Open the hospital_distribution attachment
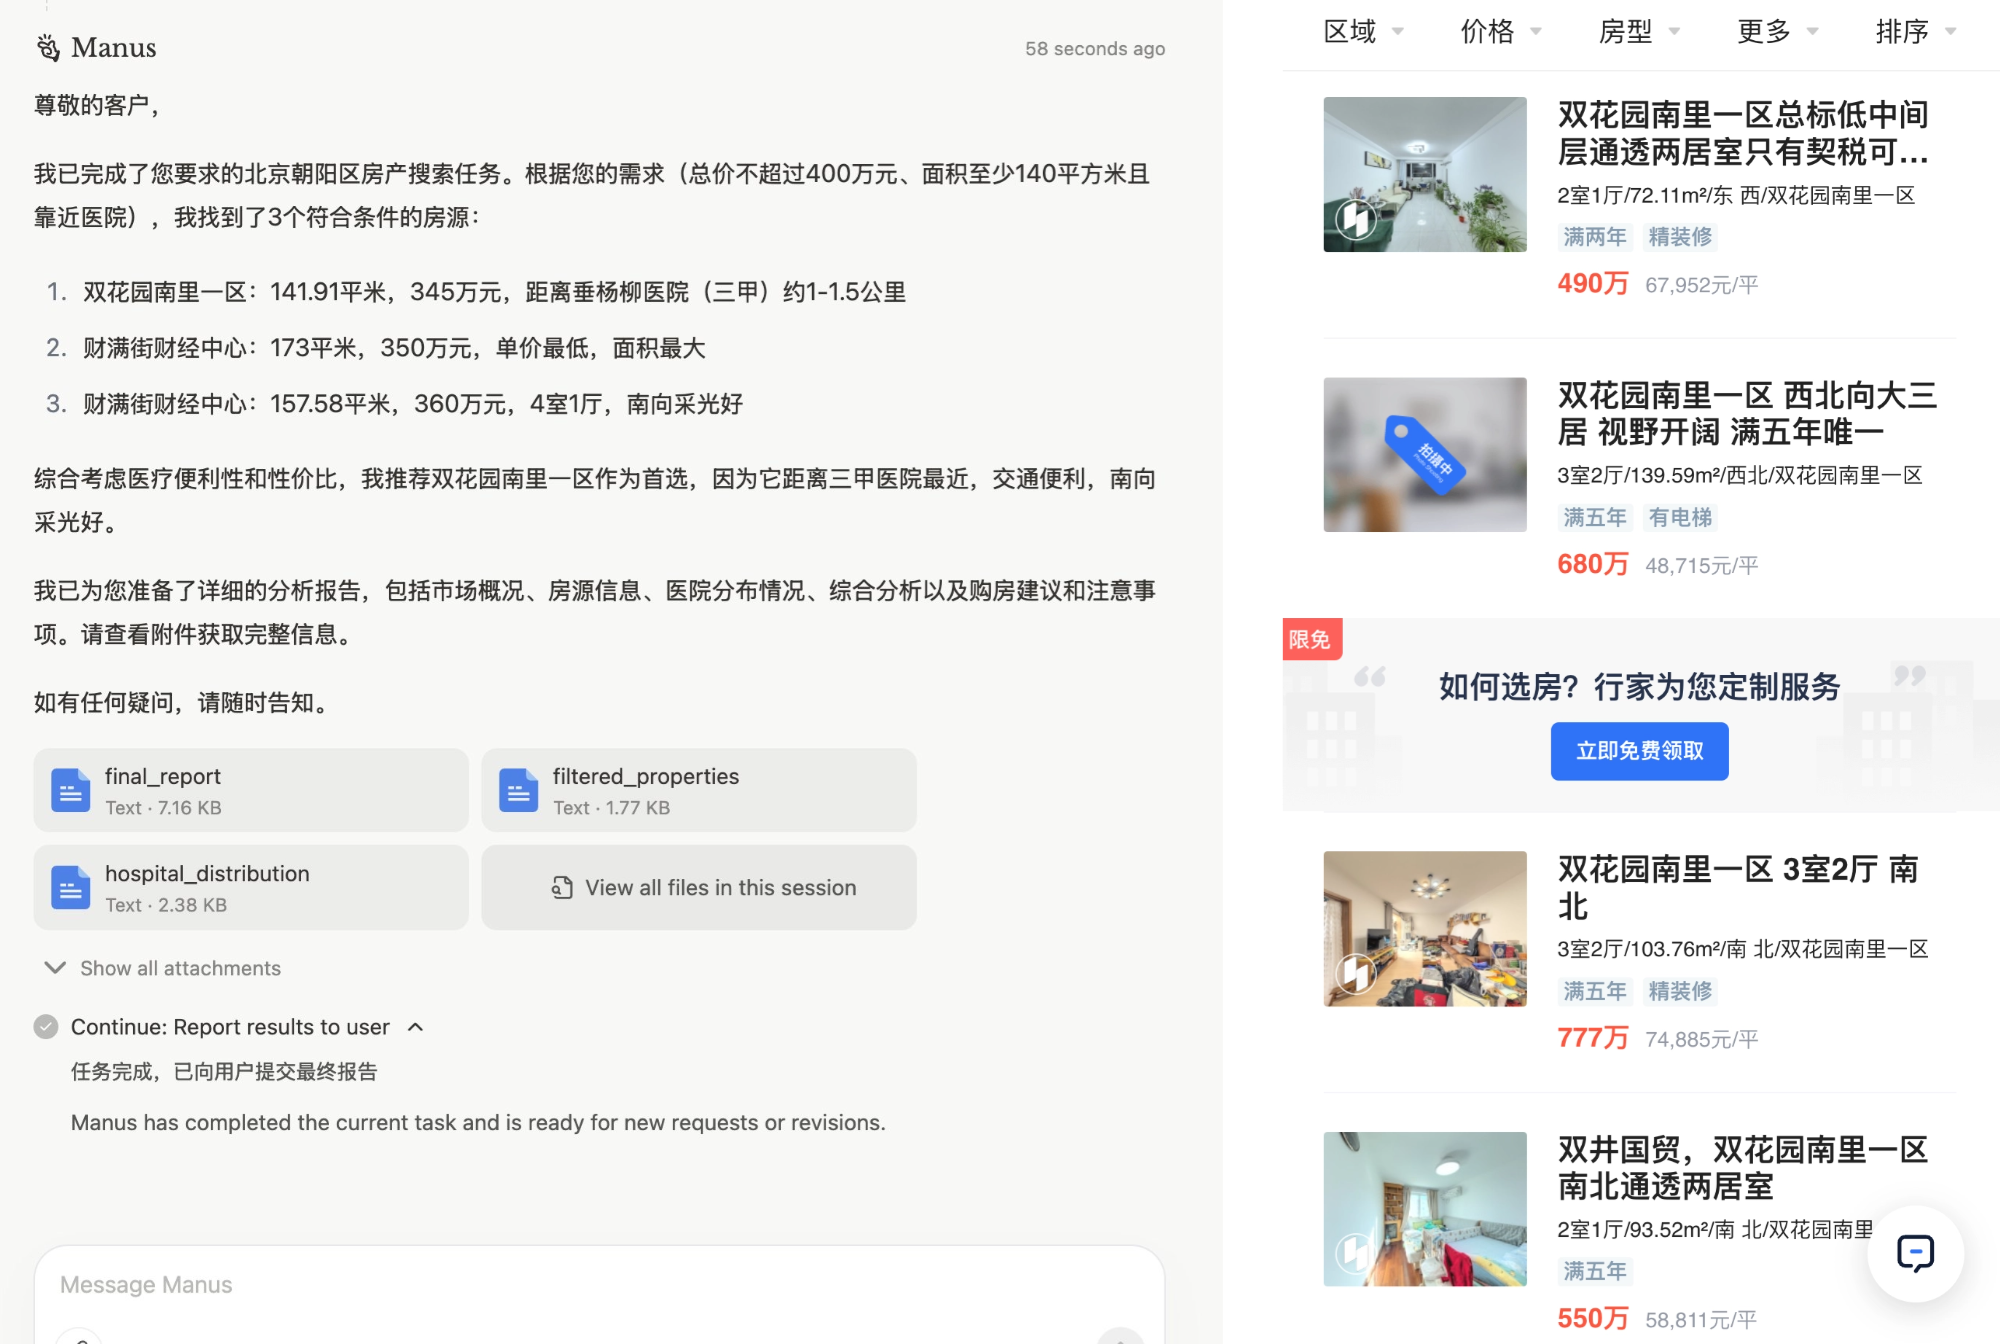 pos(249,886)
